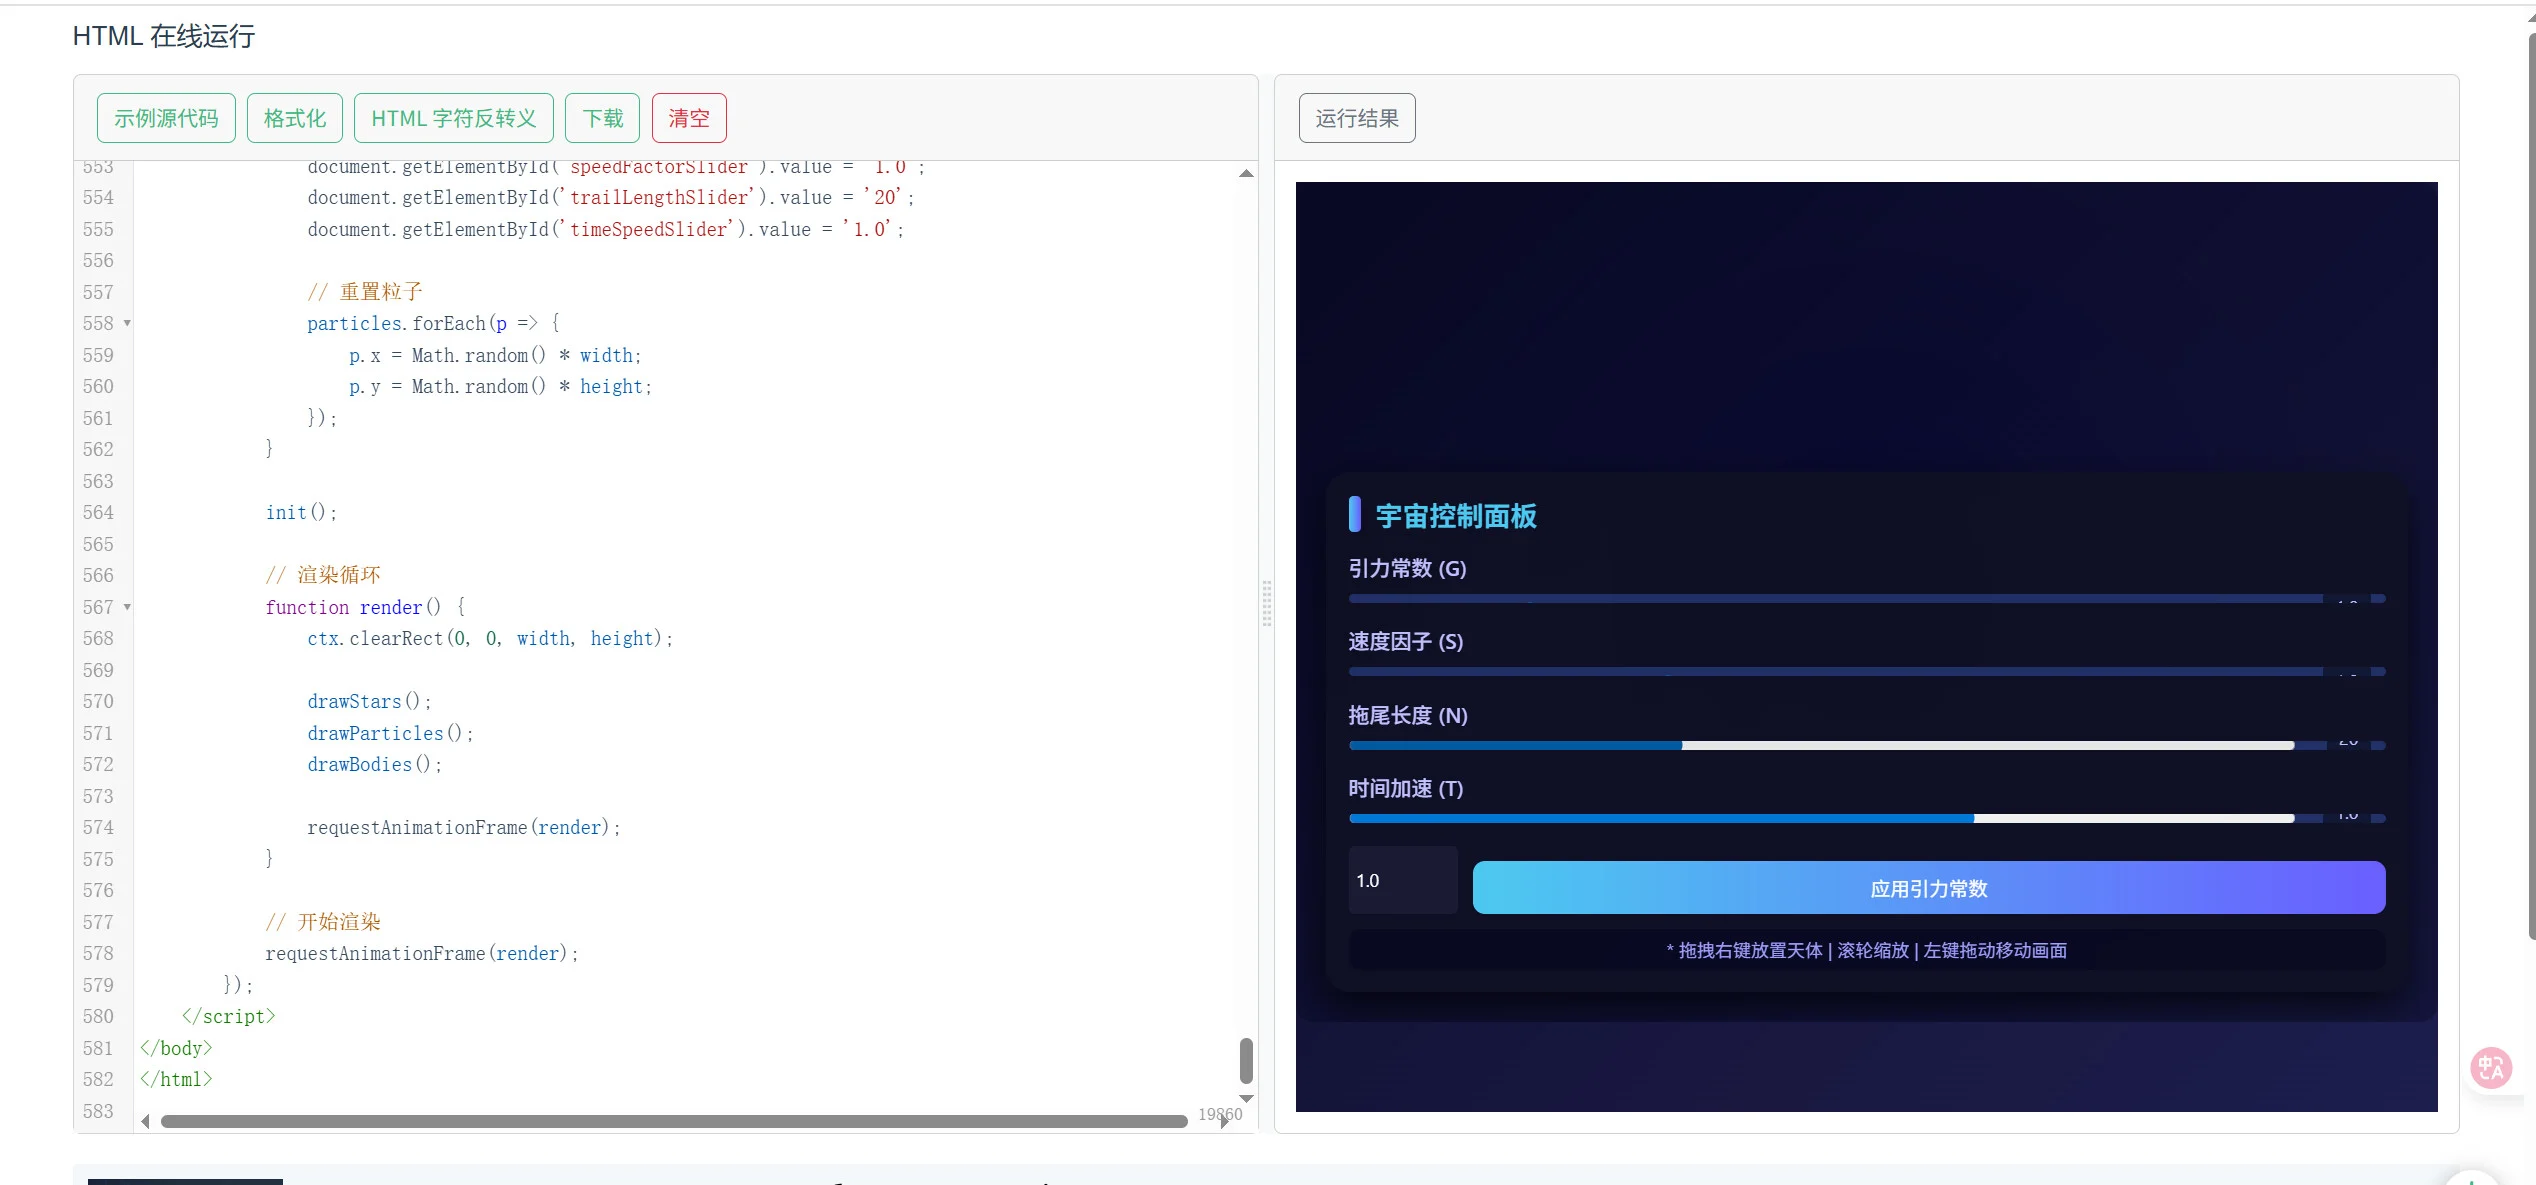Click the p.x = Math.random() code line
This screenshot has width=2536, height=1185.
point(495,355)
